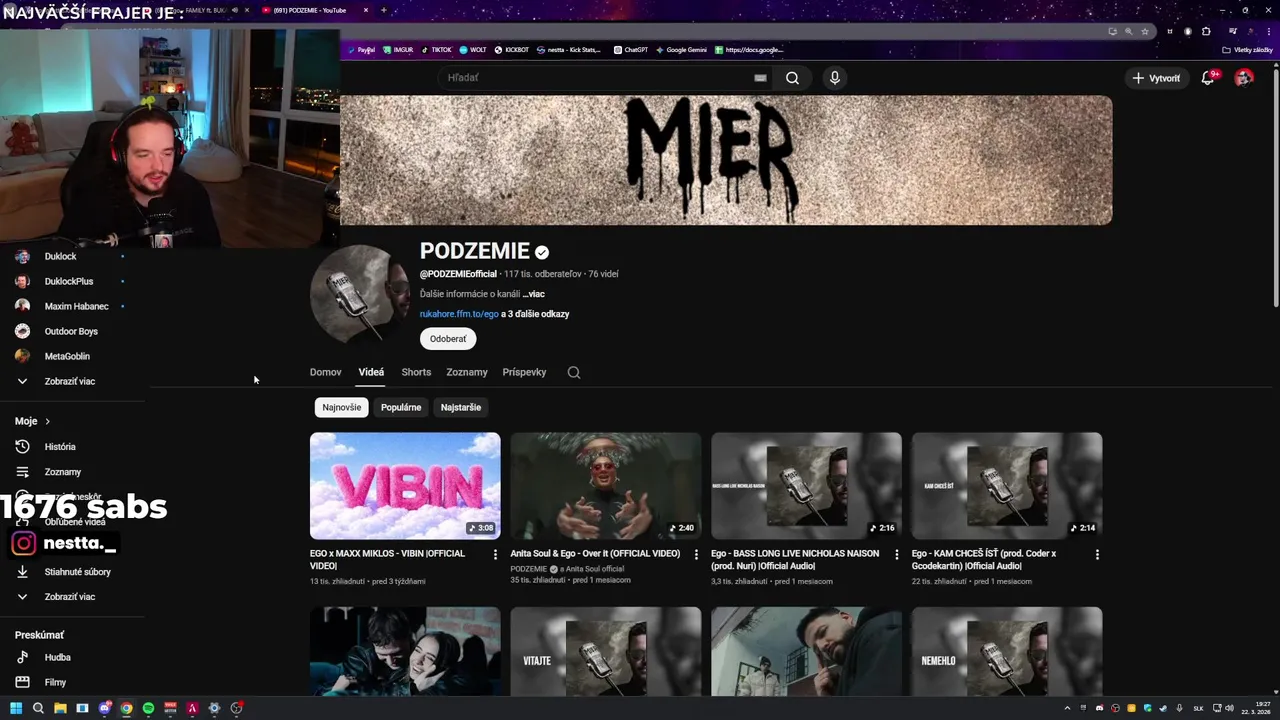Open Windows taskbar search

point(38,708)
